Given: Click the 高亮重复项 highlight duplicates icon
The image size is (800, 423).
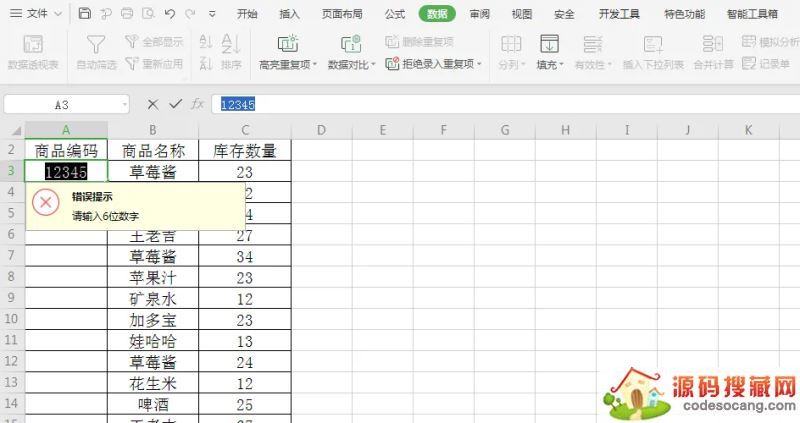Looking at the screenshot, I should click(x=287, y=44).
